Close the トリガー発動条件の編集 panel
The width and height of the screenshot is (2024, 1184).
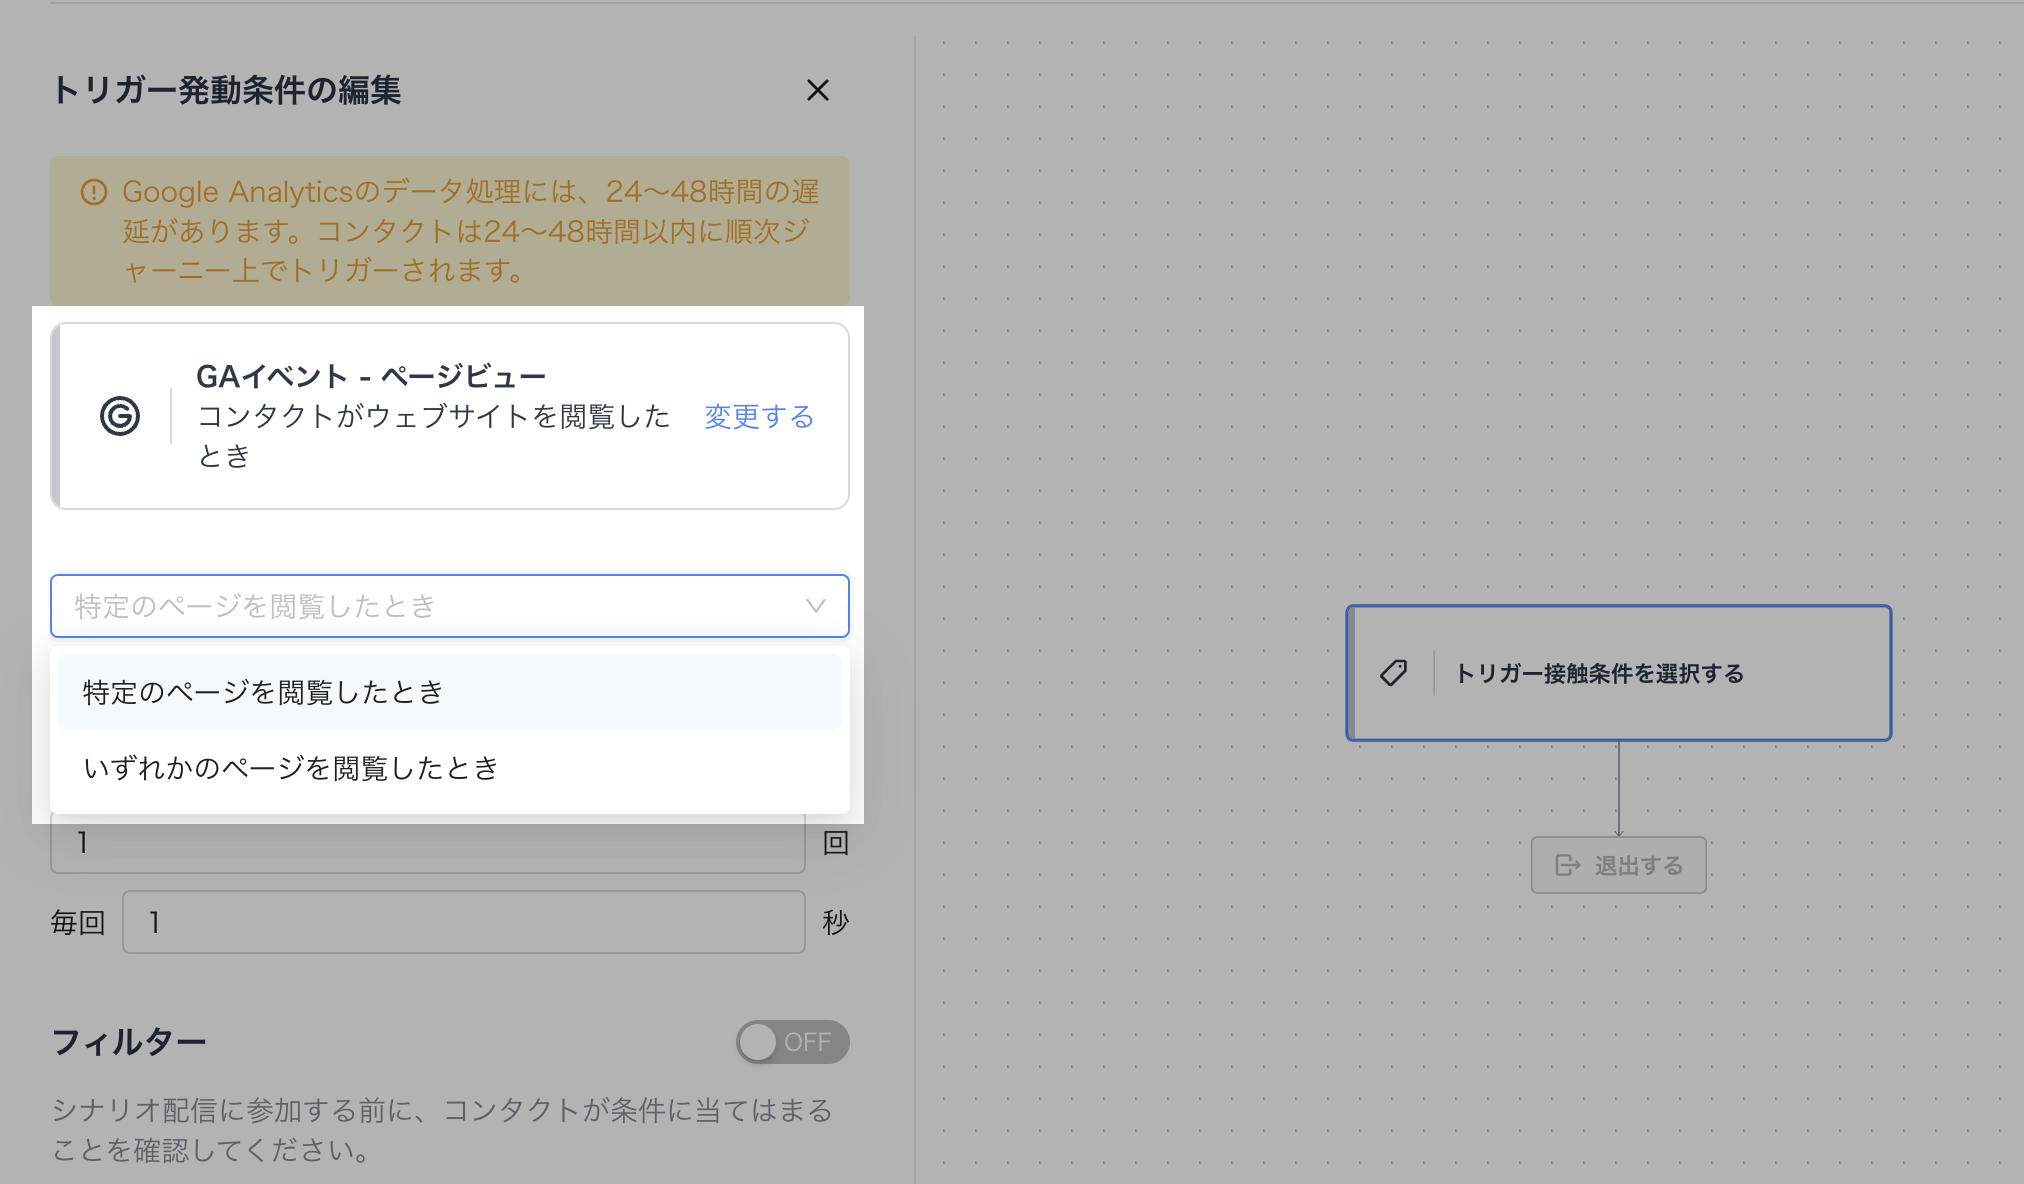(x=817, y=90)
